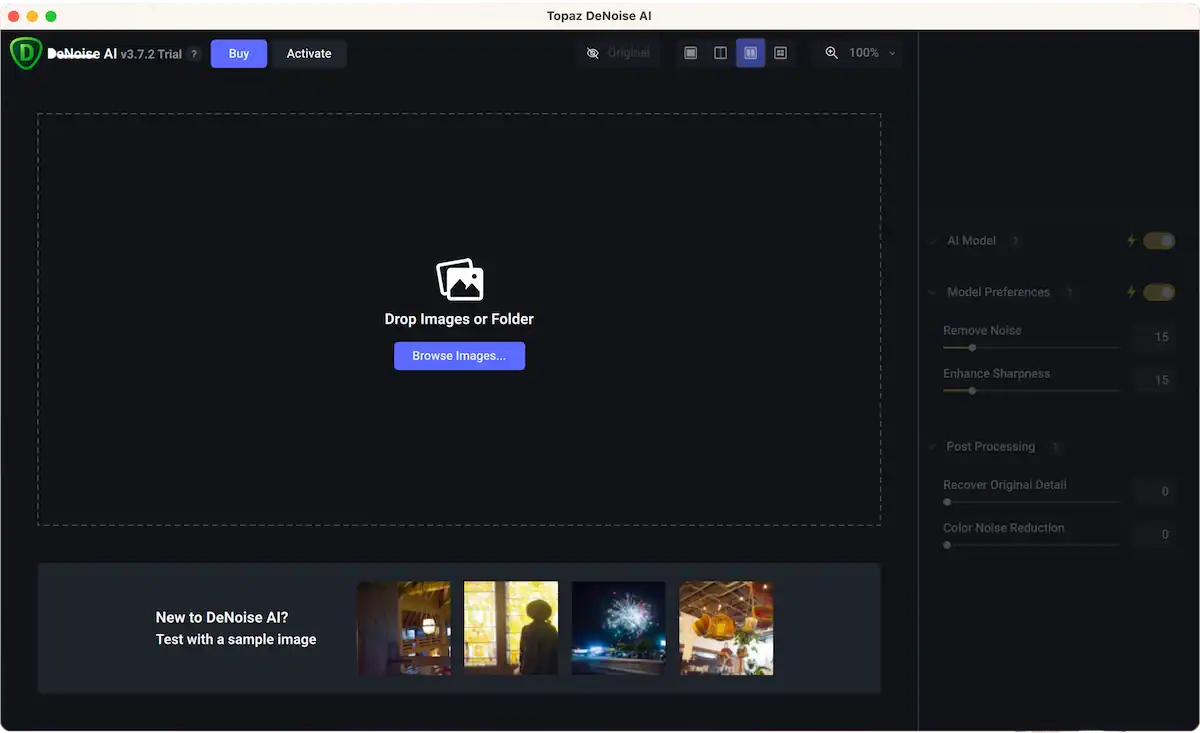Screen dimensions: 1200x733
Task: Click the Topaz DeNoise shield logo
Action: [25, 53]
